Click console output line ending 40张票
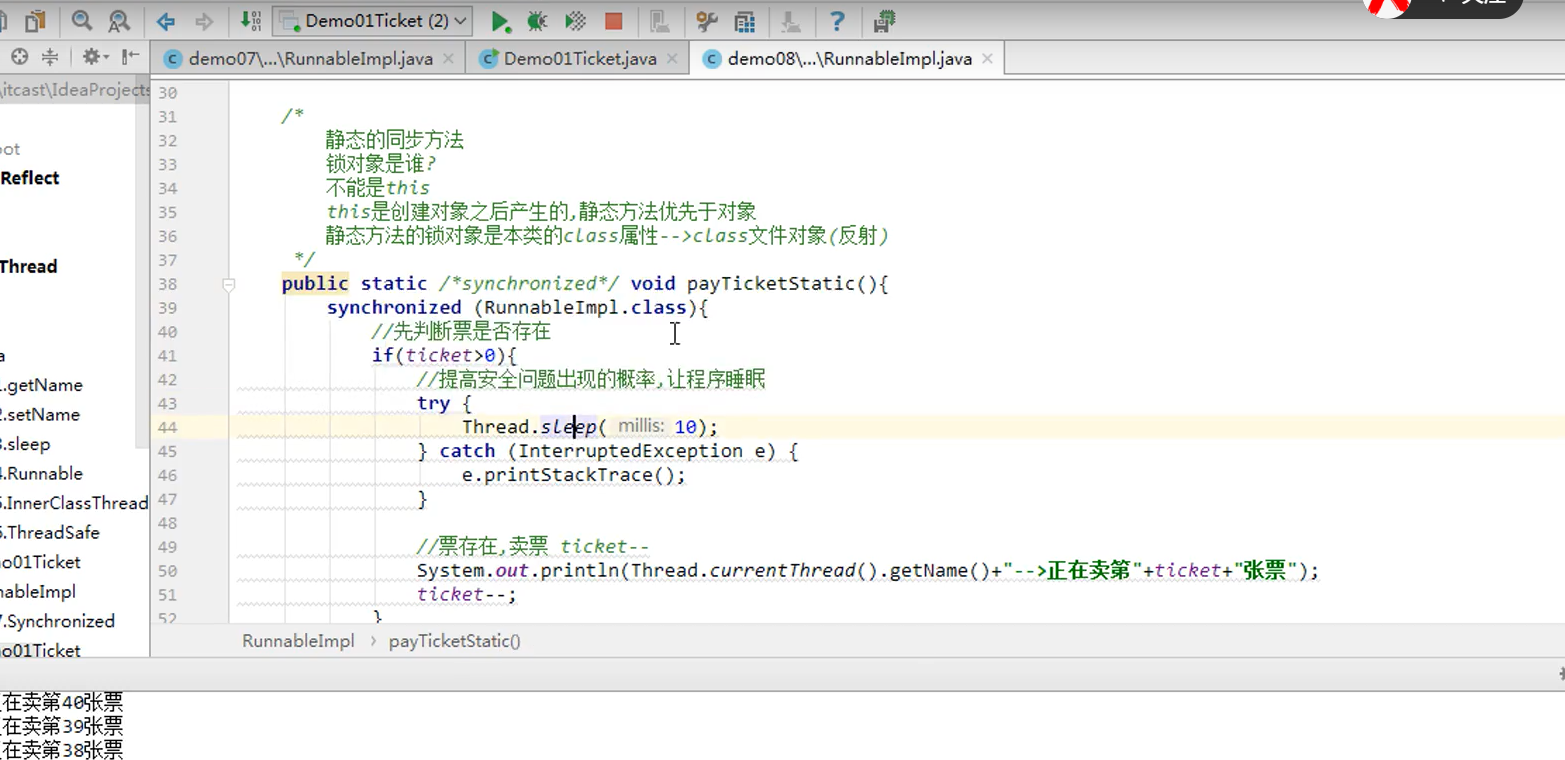Screen dimensions: 1565x760 (x=62, y=703)
